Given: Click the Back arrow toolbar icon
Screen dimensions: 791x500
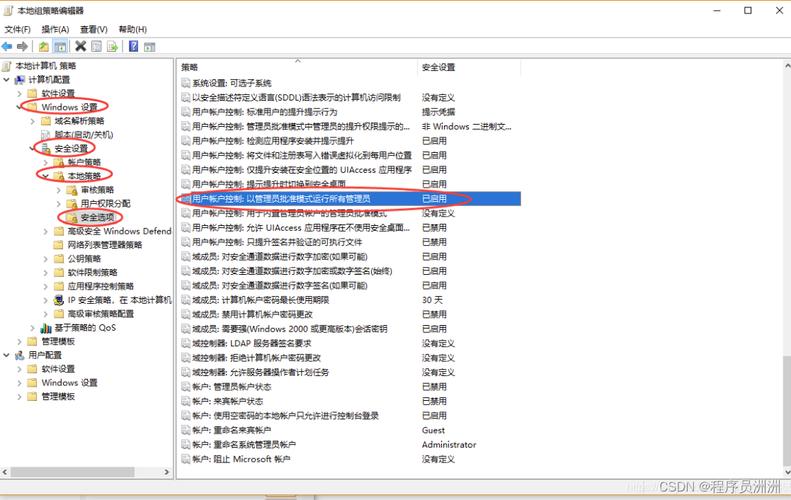Looking at the screenshot, I should pos(7,46).
